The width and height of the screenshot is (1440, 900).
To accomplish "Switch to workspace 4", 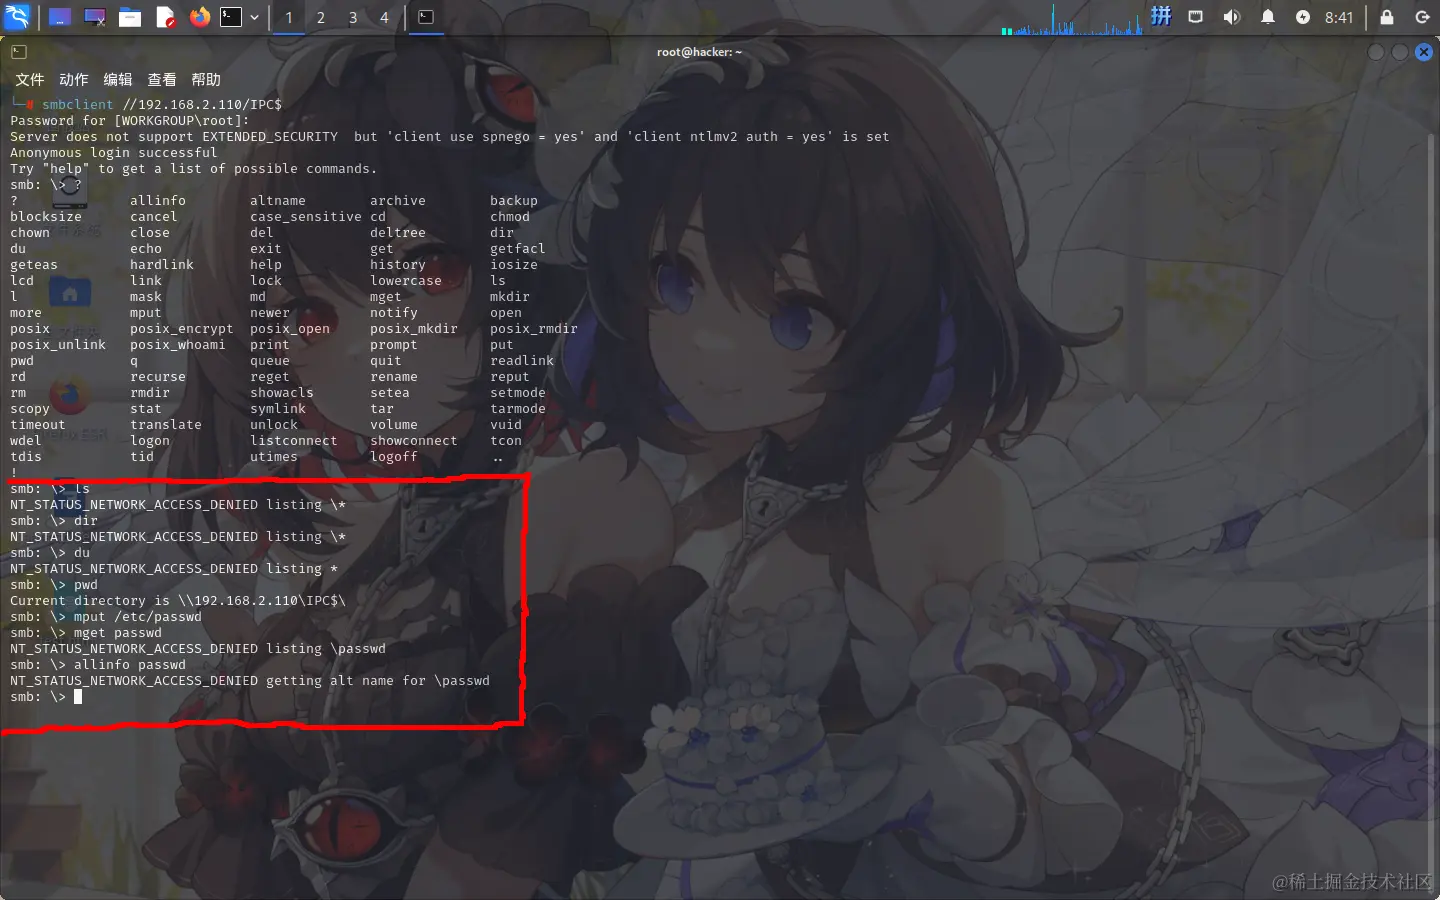I will 384,17.
